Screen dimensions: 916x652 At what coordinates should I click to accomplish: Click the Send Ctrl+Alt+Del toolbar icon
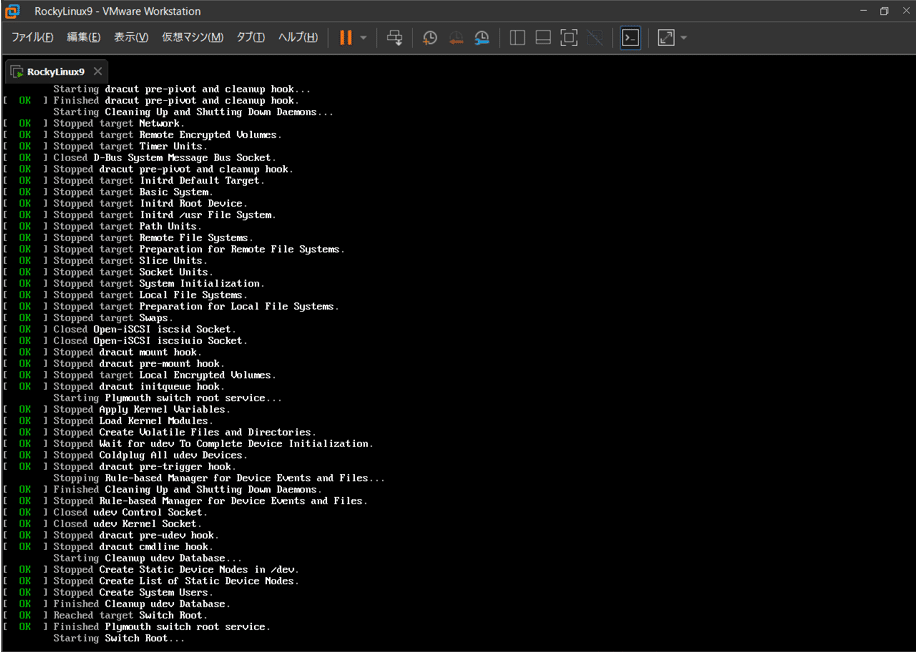394,38
